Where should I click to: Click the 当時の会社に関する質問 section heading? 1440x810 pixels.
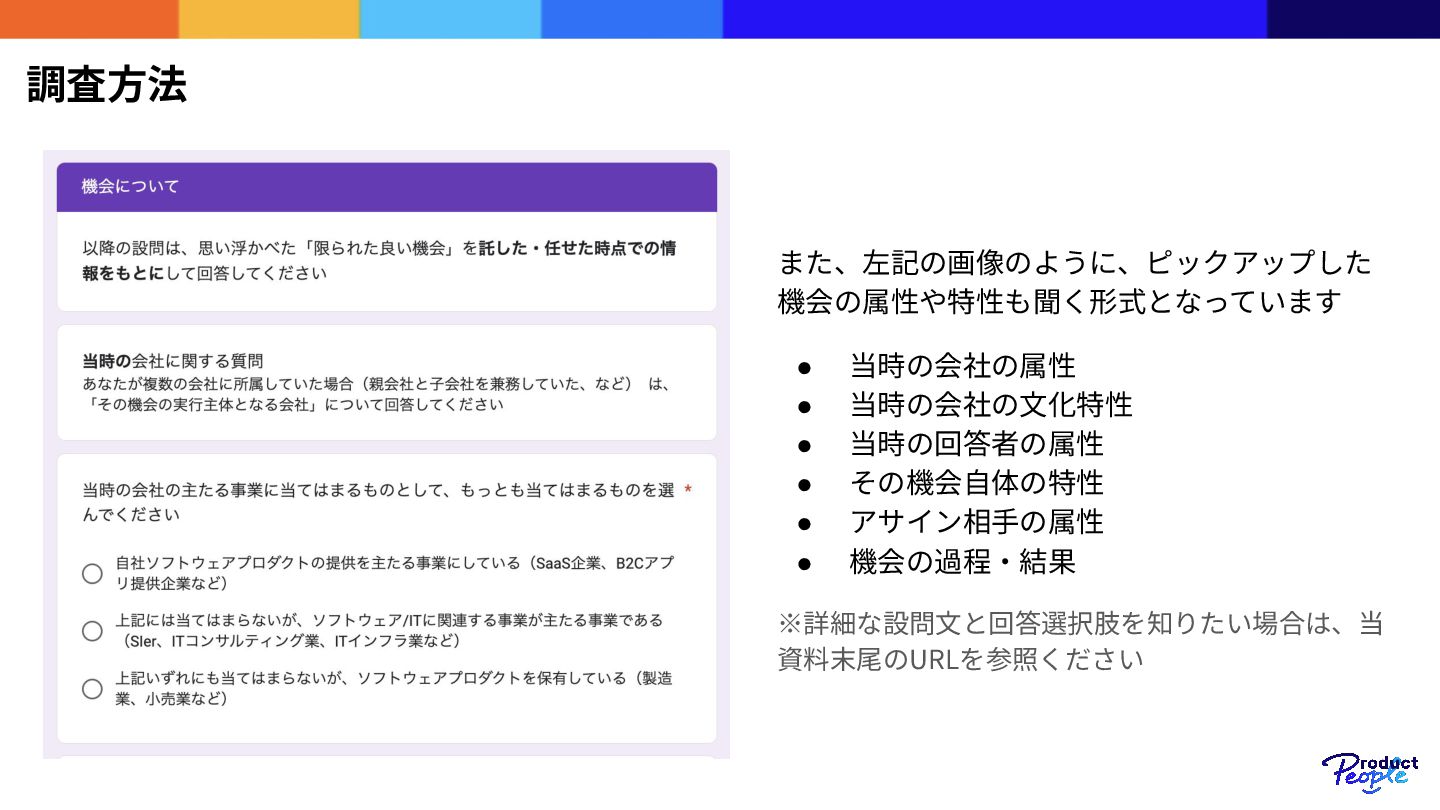pos(172,361)
